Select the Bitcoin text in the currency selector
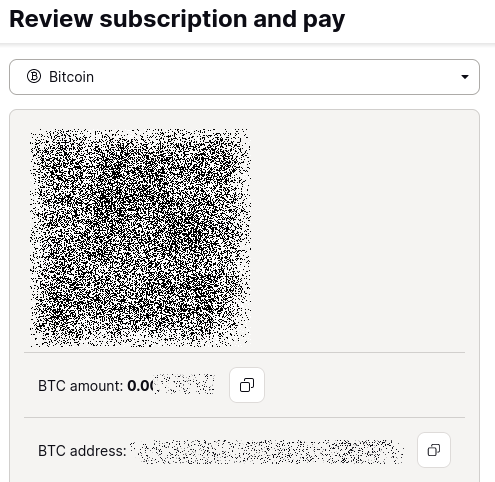Image resolution: width=495 pixels, height=482 pixels. click(x=71, y=77)
